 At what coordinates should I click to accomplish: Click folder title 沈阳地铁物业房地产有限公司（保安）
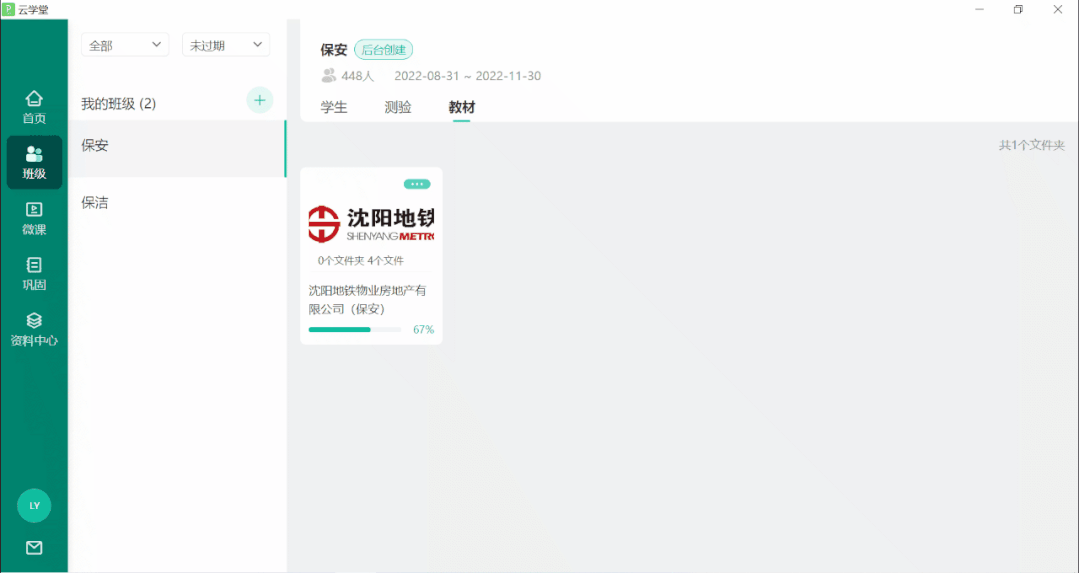point(367,300)
